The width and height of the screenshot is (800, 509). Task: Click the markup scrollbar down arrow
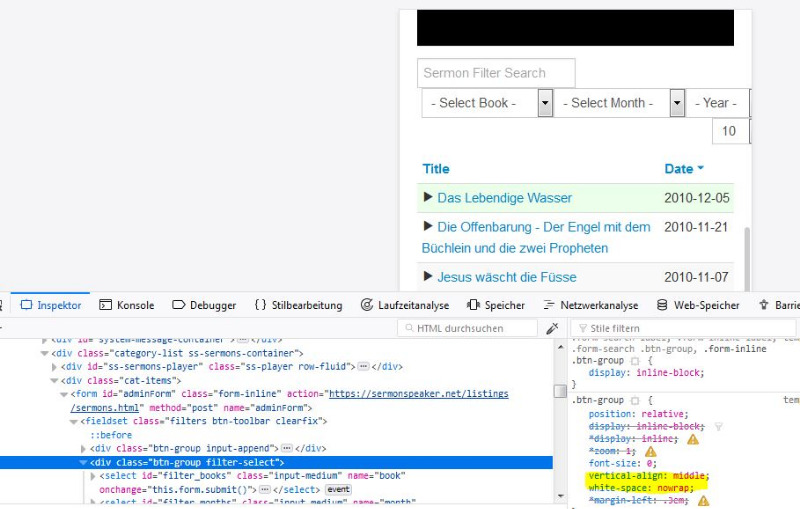click(x=561, y=496)
